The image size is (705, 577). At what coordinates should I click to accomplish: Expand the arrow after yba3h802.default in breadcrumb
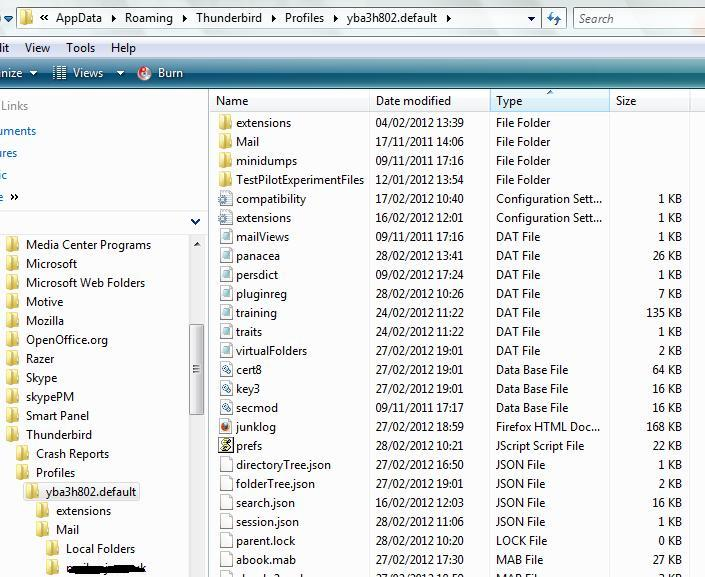[448, 18]
